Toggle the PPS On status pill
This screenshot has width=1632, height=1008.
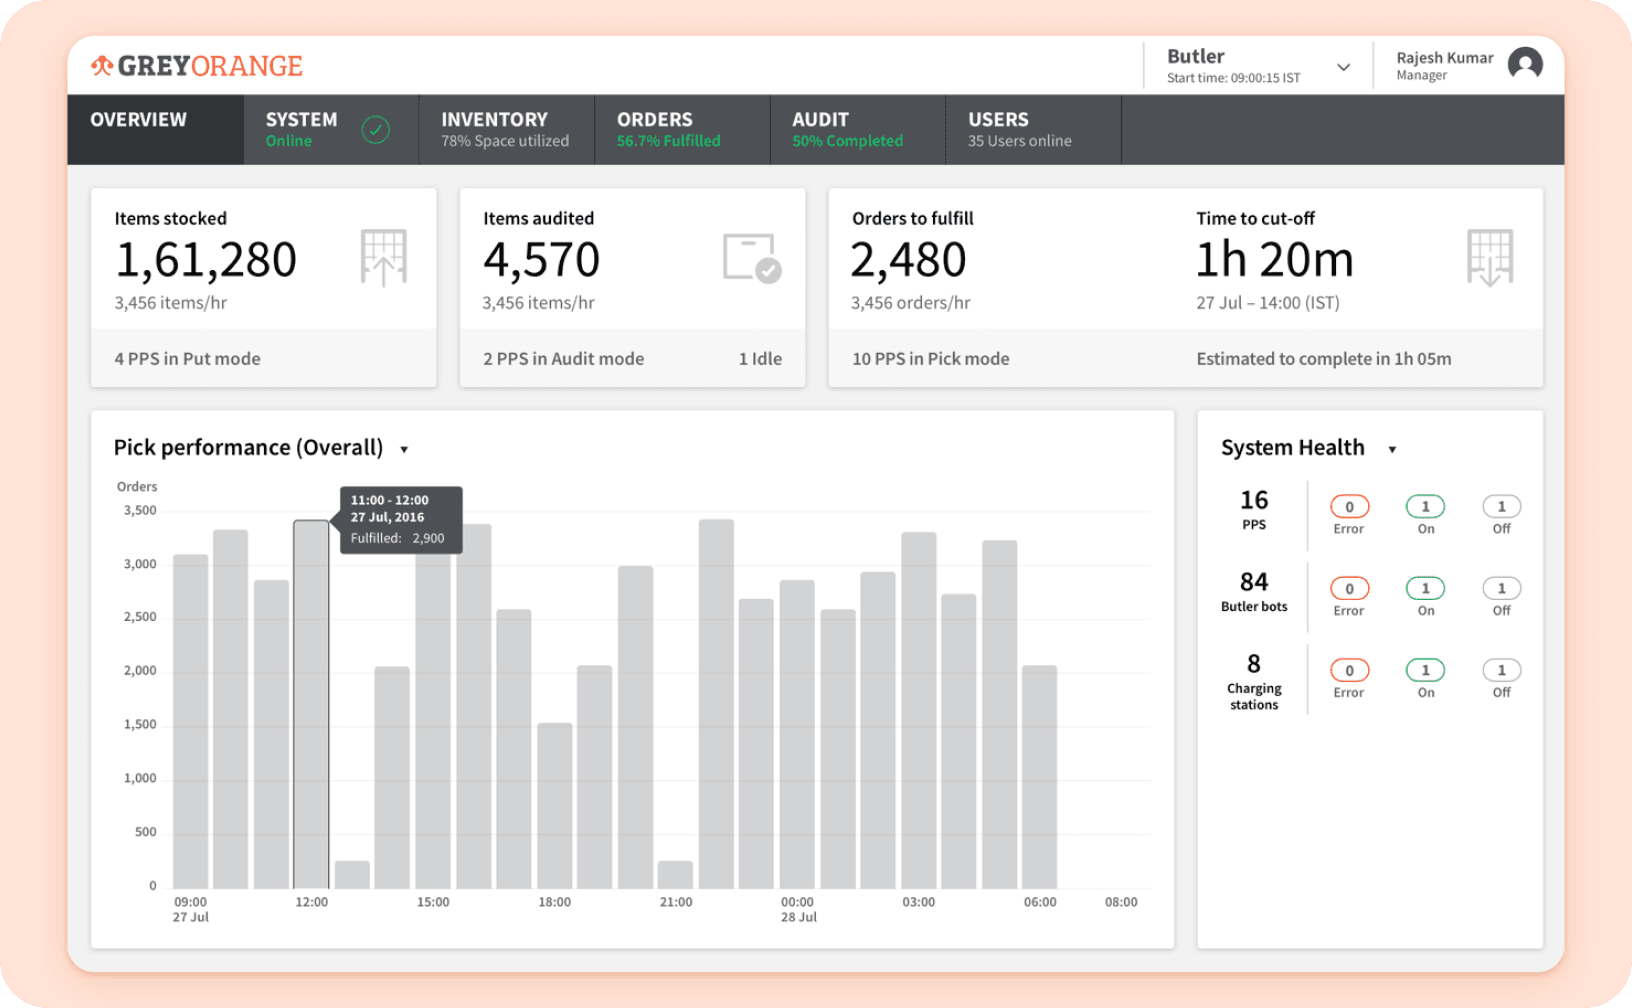1425,506
